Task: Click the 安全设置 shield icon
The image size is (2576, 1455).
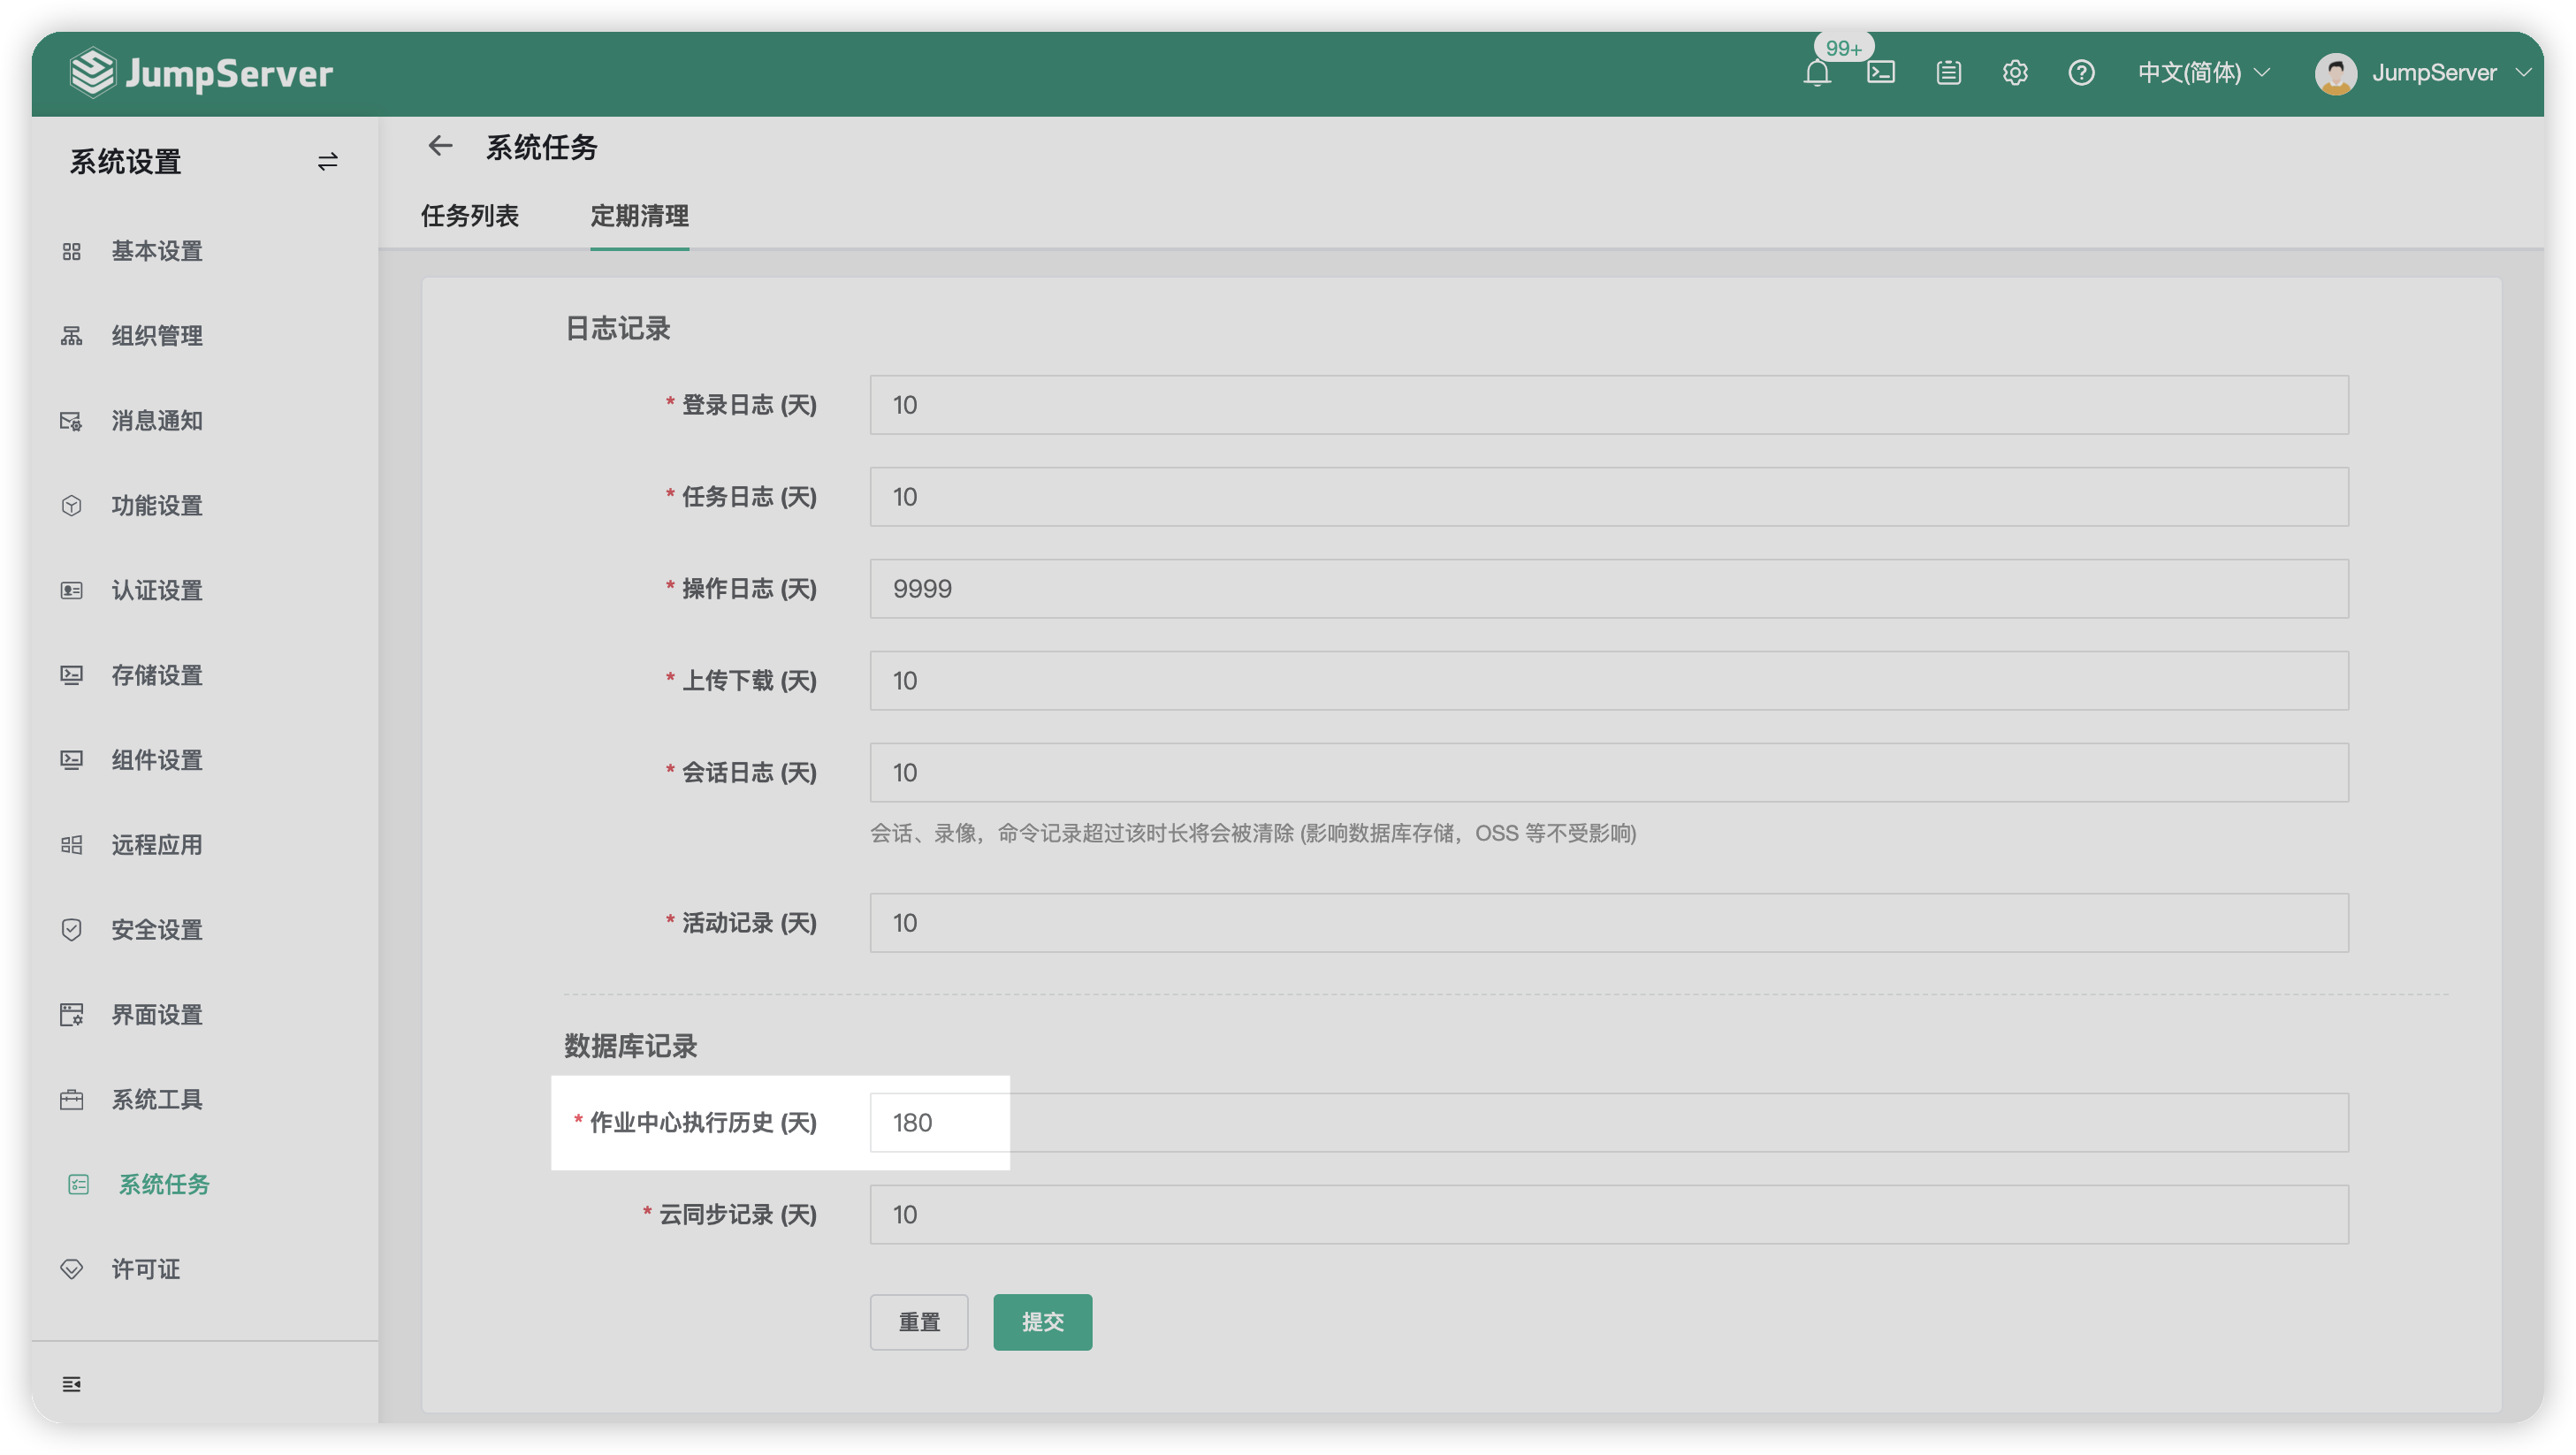Action: point(71,930)
